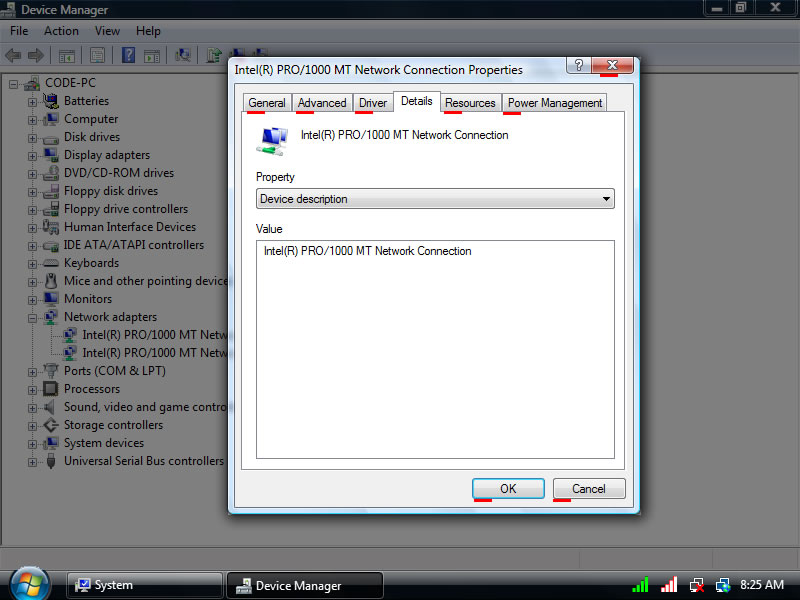This screenshot has width=800, height=600.
Task: Open the Windows Start orb
Action: [29, 583]
